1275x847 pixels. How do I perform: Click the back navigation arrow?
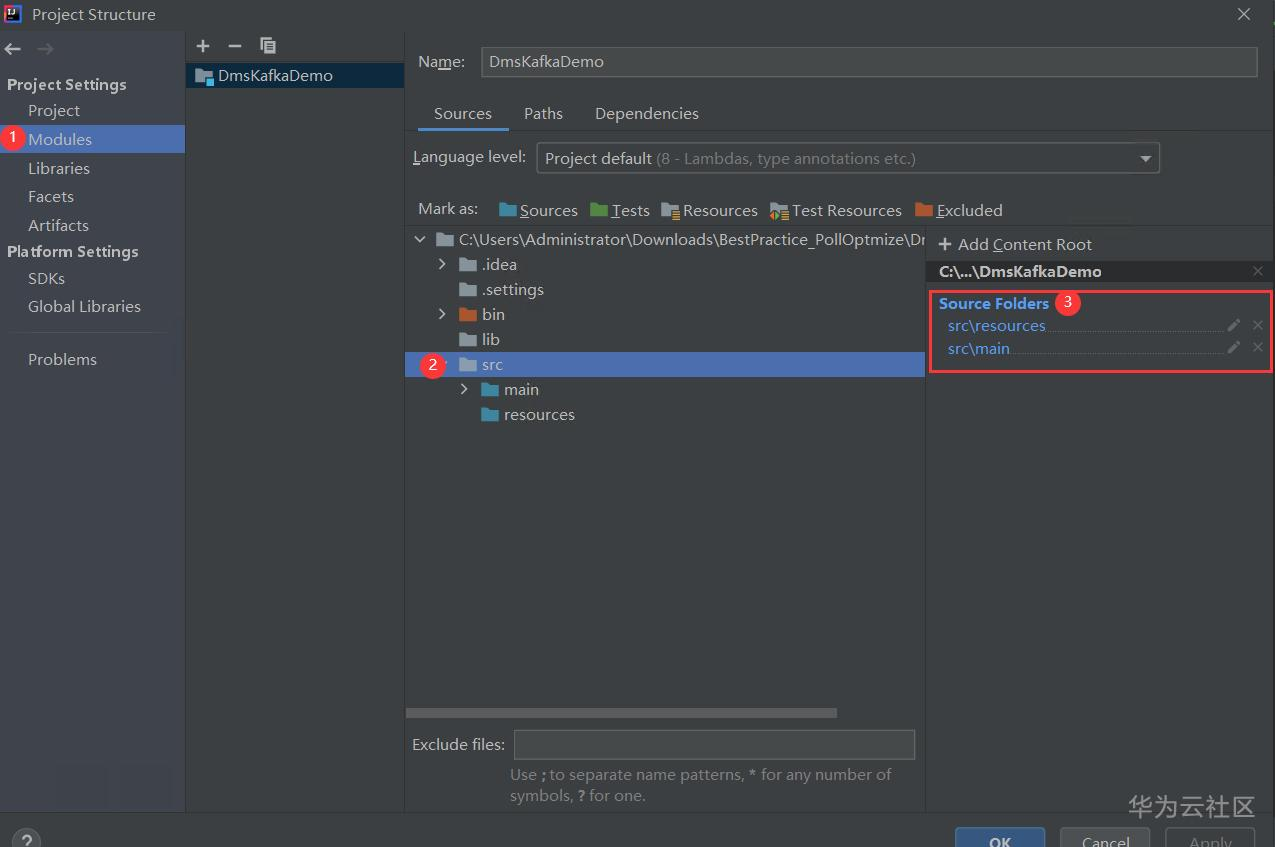click(x=13, y=49)
